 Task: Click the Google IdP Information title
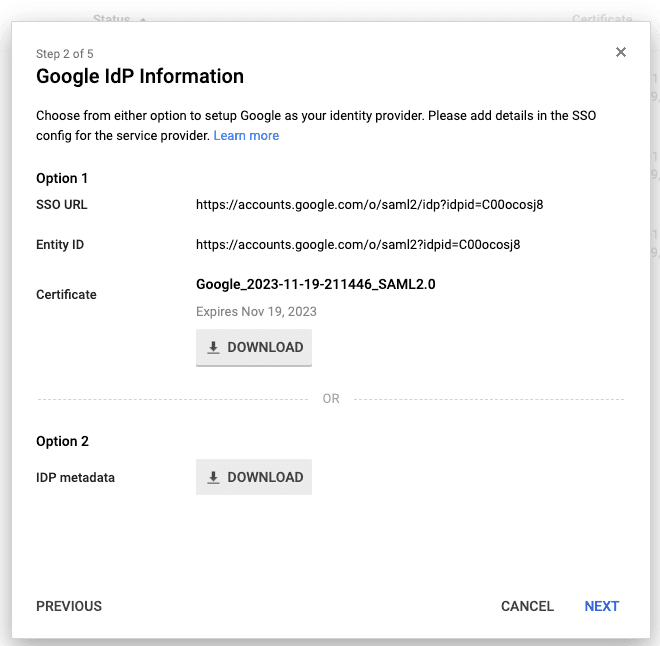click(140, 77)
